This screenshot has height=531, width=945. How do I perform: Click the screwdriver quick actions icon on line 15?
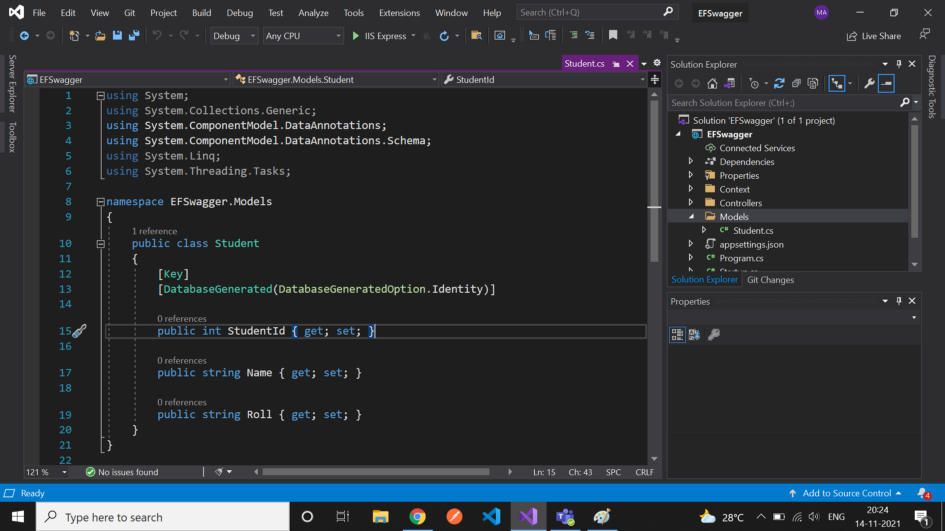[x=79, y=331]
